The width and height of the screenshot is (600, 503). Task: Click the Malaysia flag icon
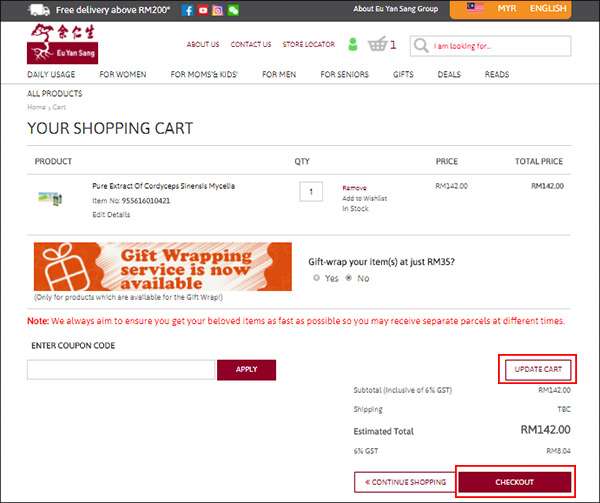point(475,8)
